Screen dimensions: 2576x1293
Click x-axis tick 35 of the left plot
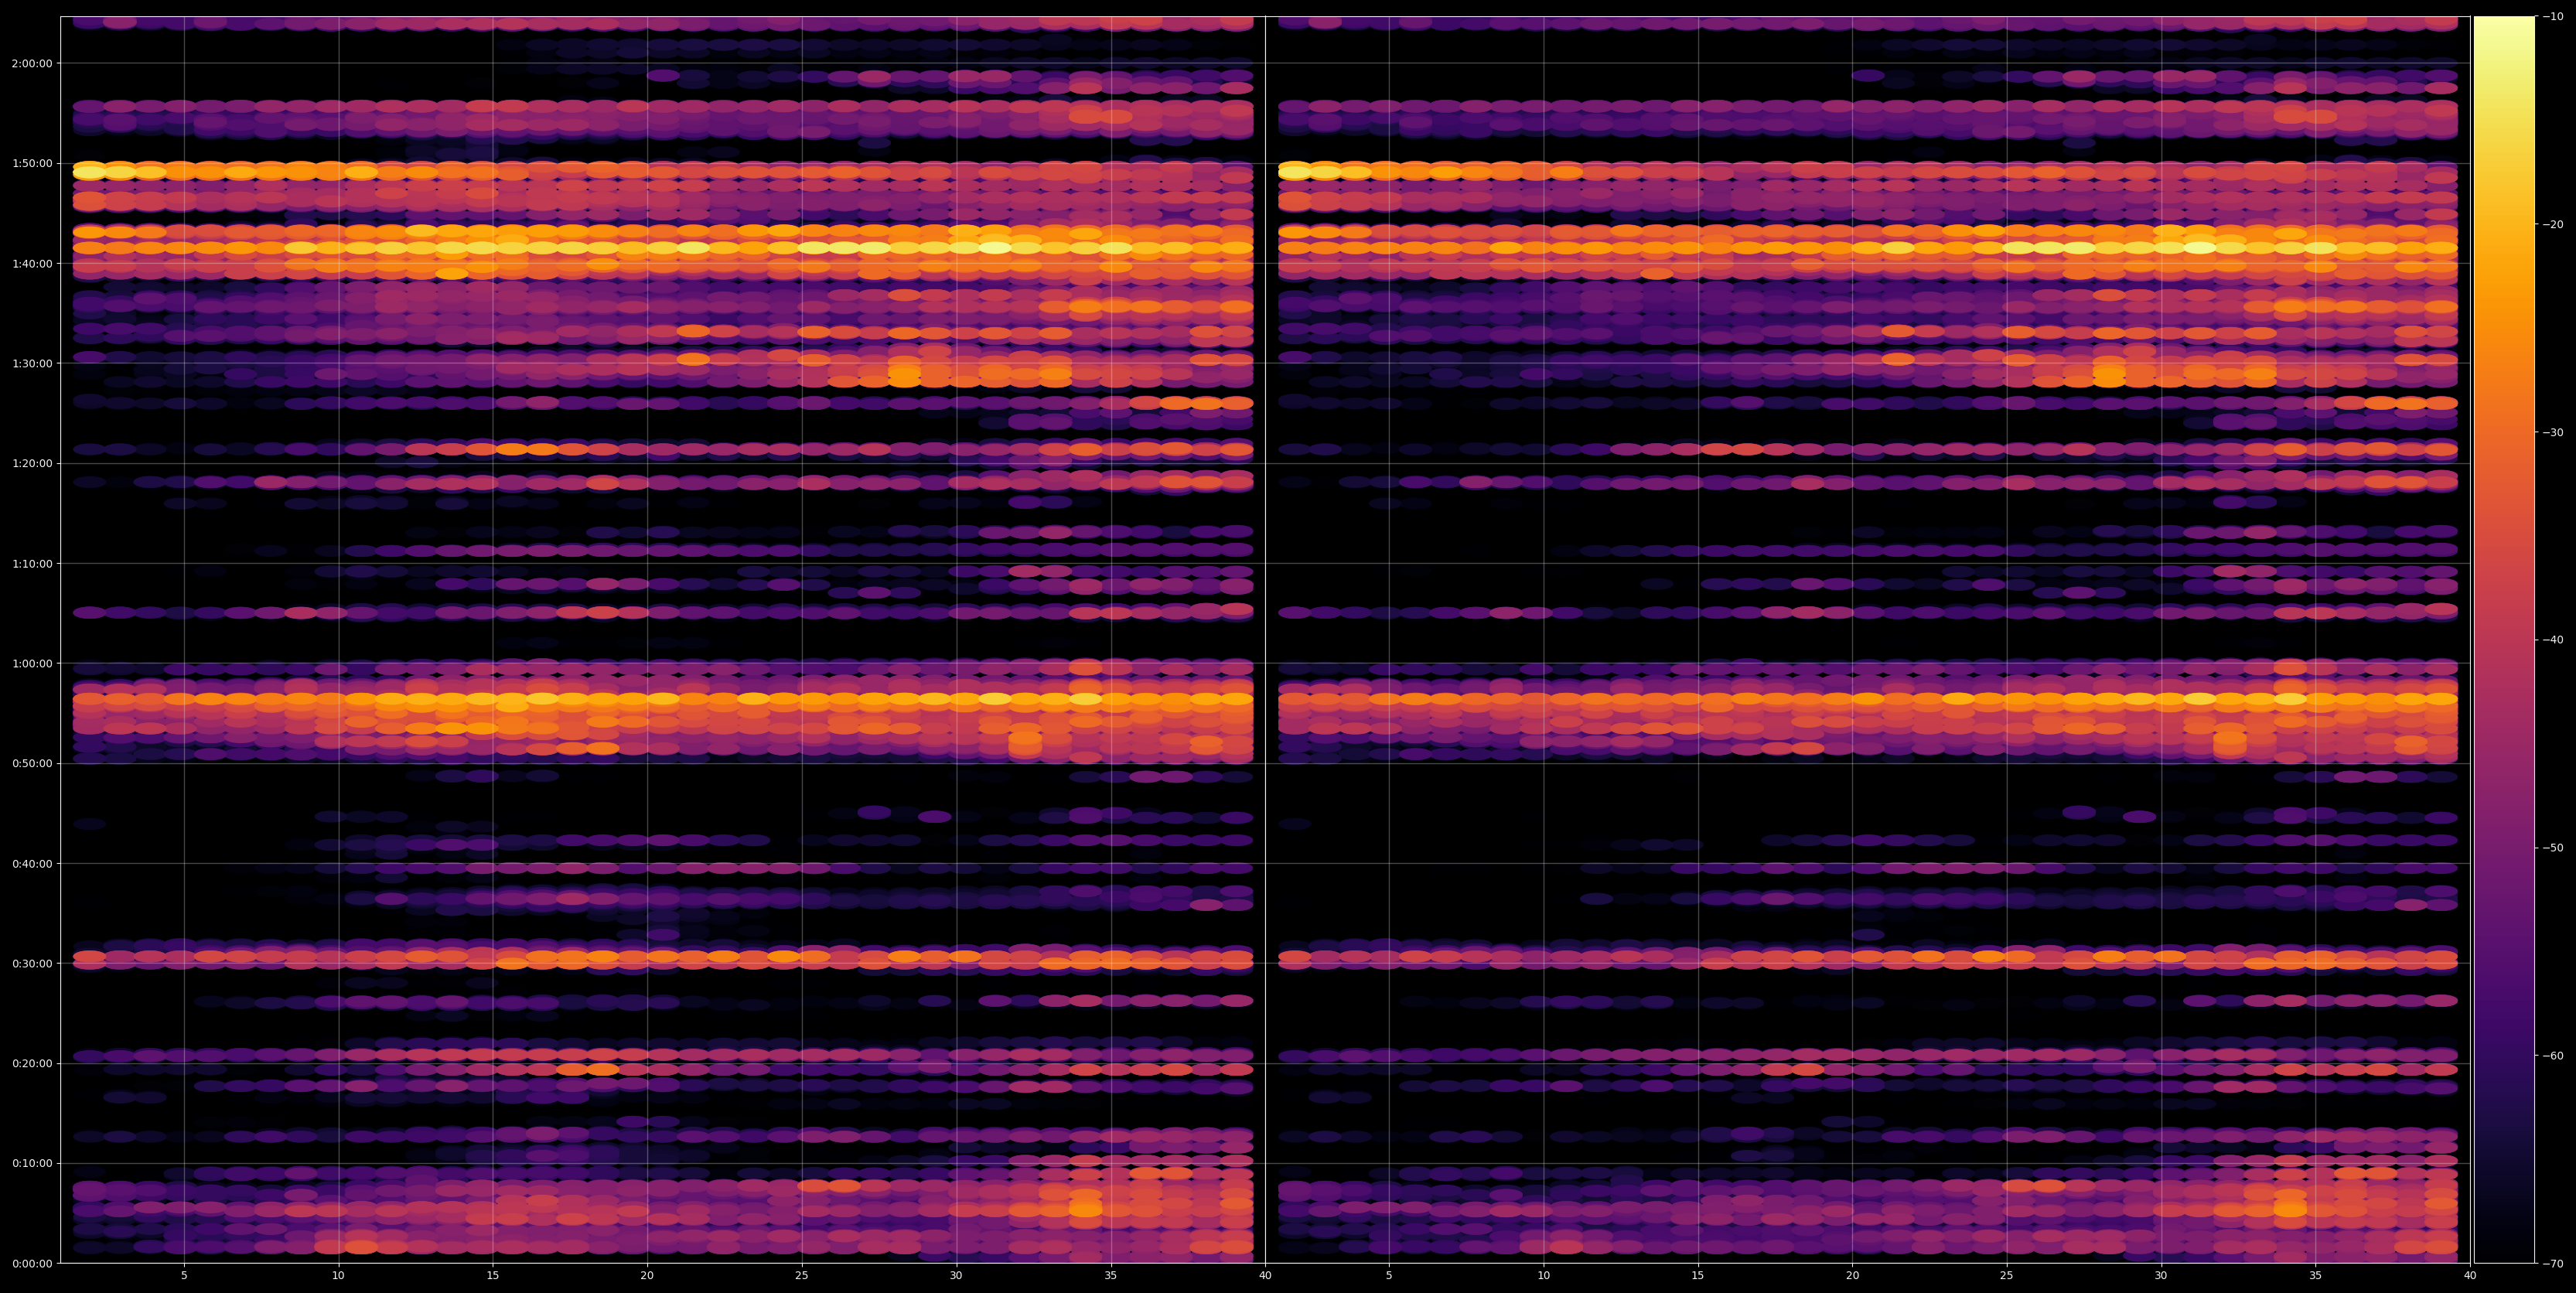[1111, 1276]
